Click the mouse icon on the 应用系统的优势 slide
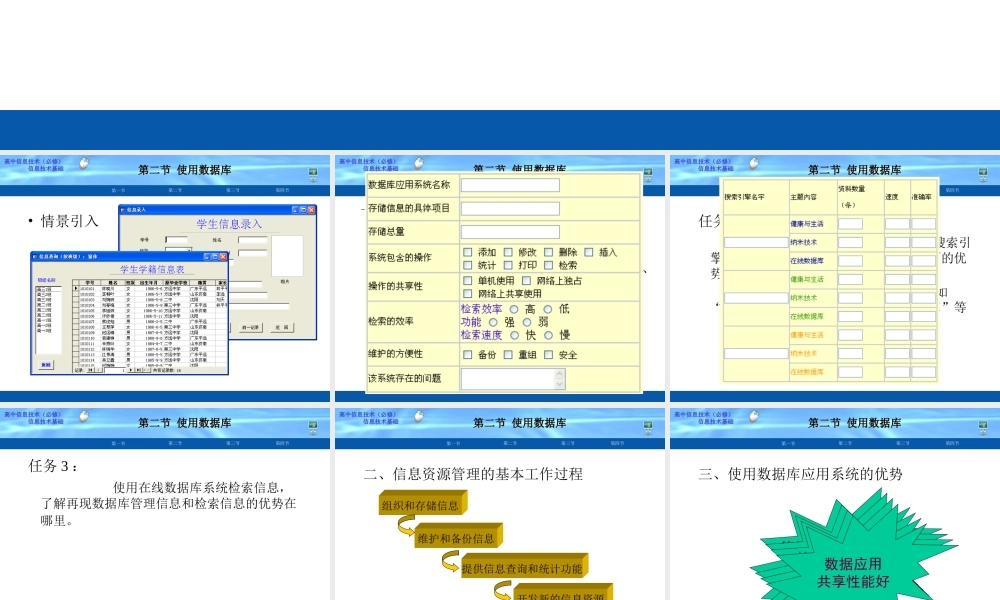Viewport: 1000px width, 600px height. [x=754, y=416]
